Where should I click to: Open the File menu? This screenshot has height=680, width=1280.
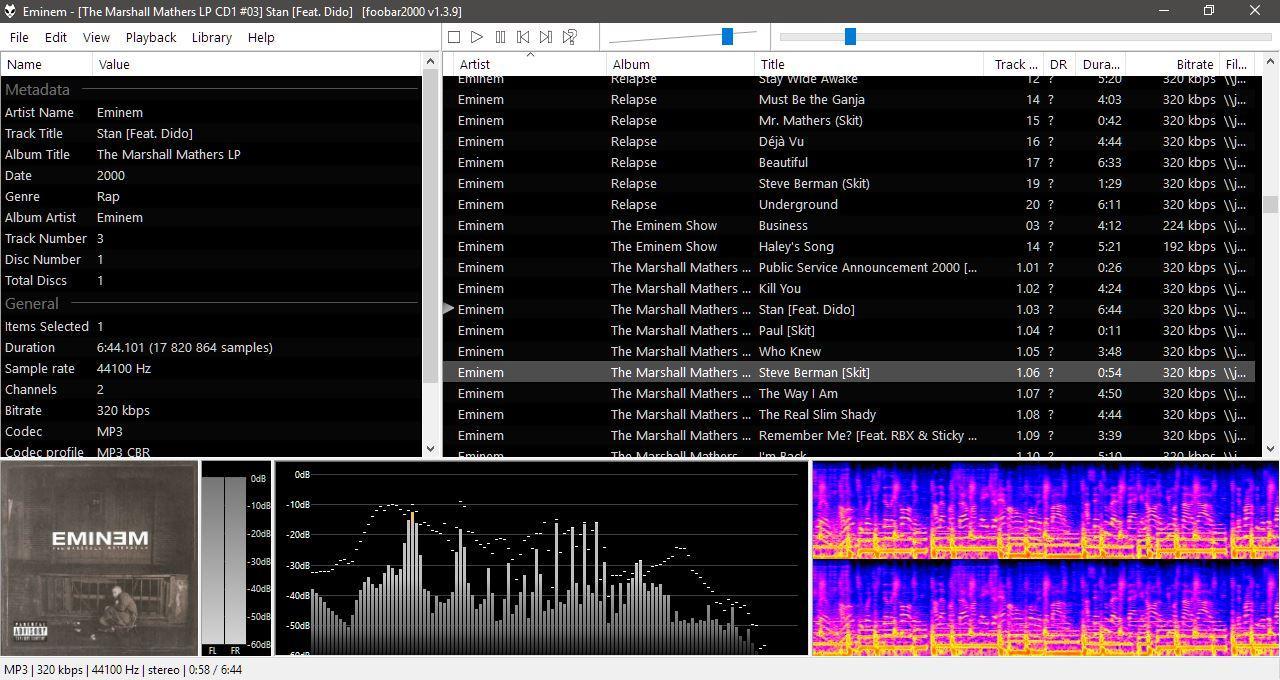click(18, 37)
